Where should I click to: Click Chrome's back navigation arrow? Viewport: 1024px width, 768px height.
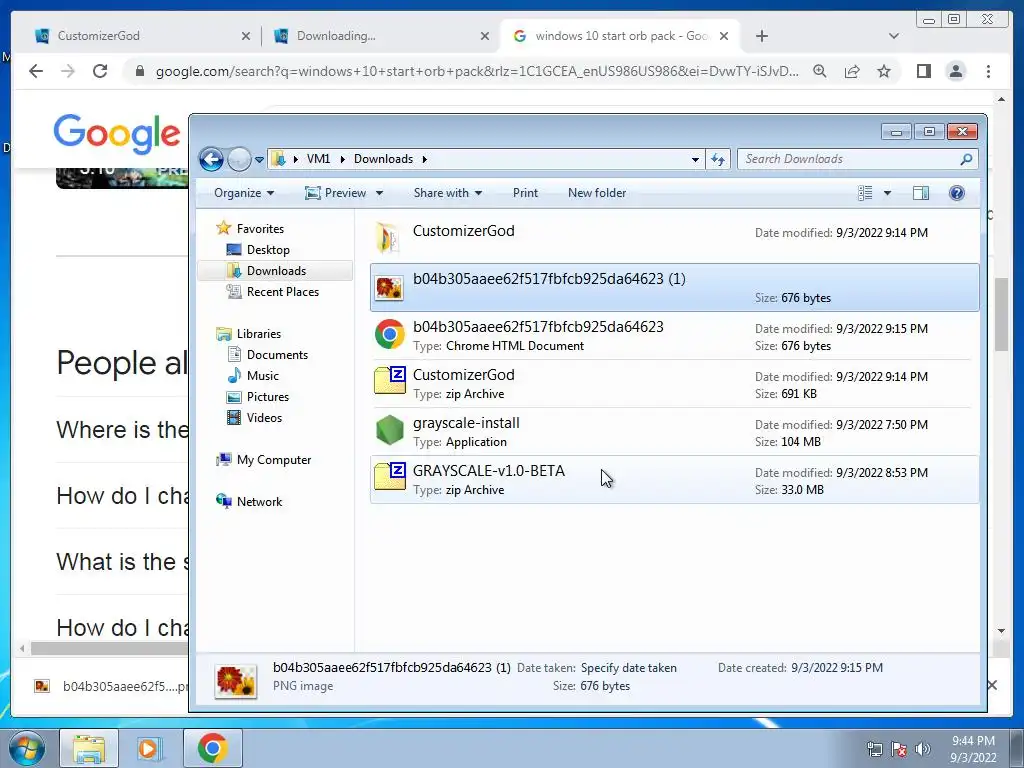coord(36,71)
